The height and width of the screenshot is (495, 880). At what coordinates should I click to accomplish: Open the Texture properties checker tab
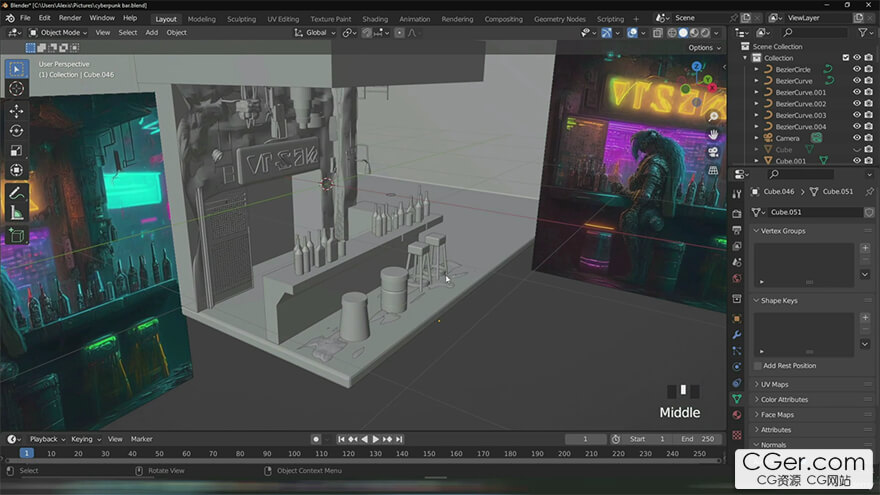(737, 435)
